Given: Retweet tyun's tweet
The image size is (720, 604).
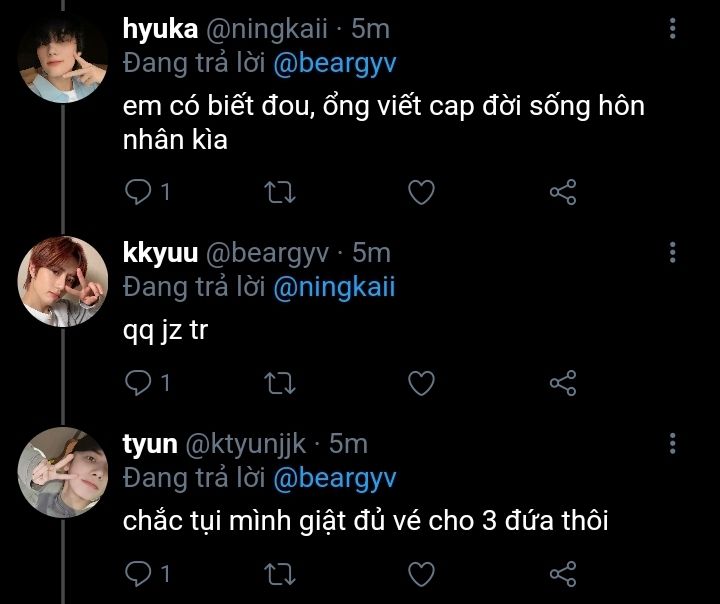Looking at the screenshot, I should (280, 574).
